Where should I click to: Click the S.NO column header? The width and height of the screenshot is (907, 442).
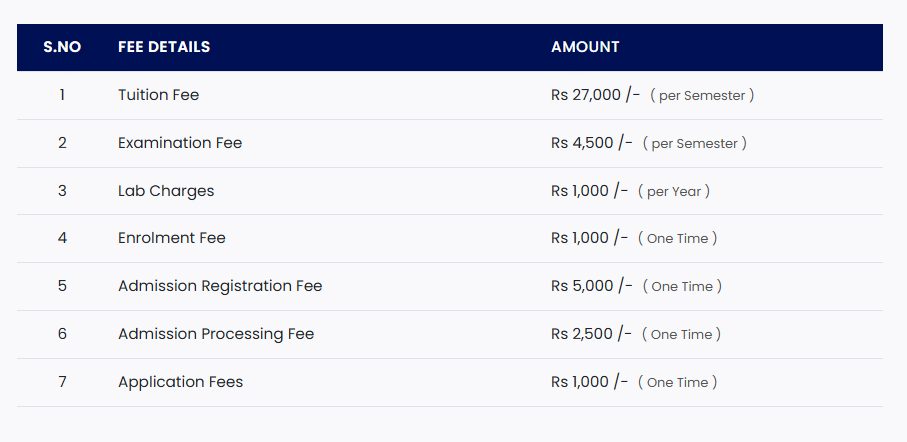tap(62, 47)
